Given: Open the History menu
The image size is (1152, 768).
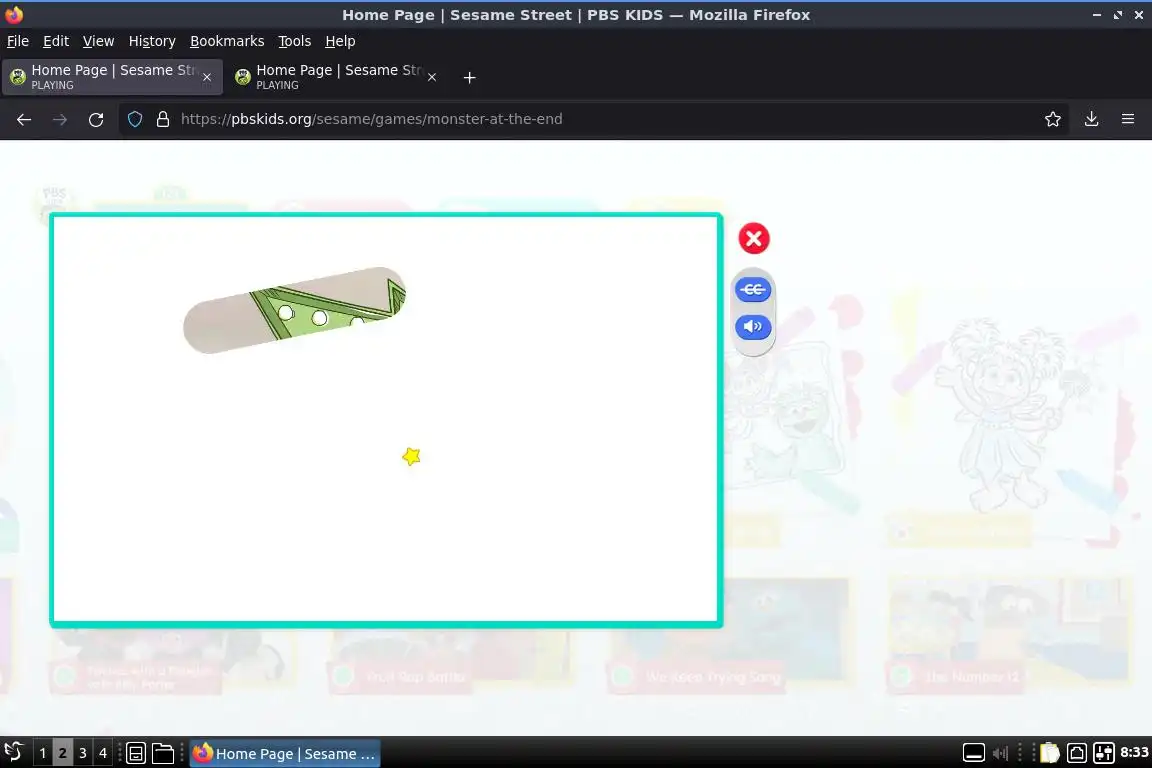Looking at the screenshot, I should click(152, 41).
